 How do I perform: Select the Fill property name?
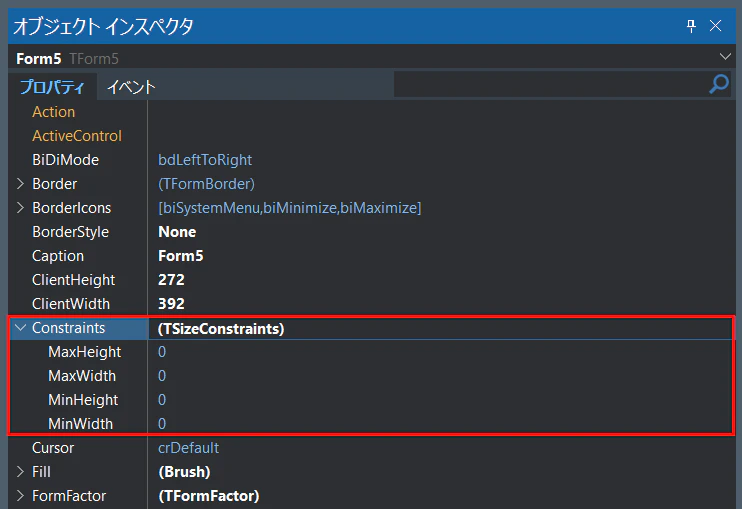coord(41,472)
